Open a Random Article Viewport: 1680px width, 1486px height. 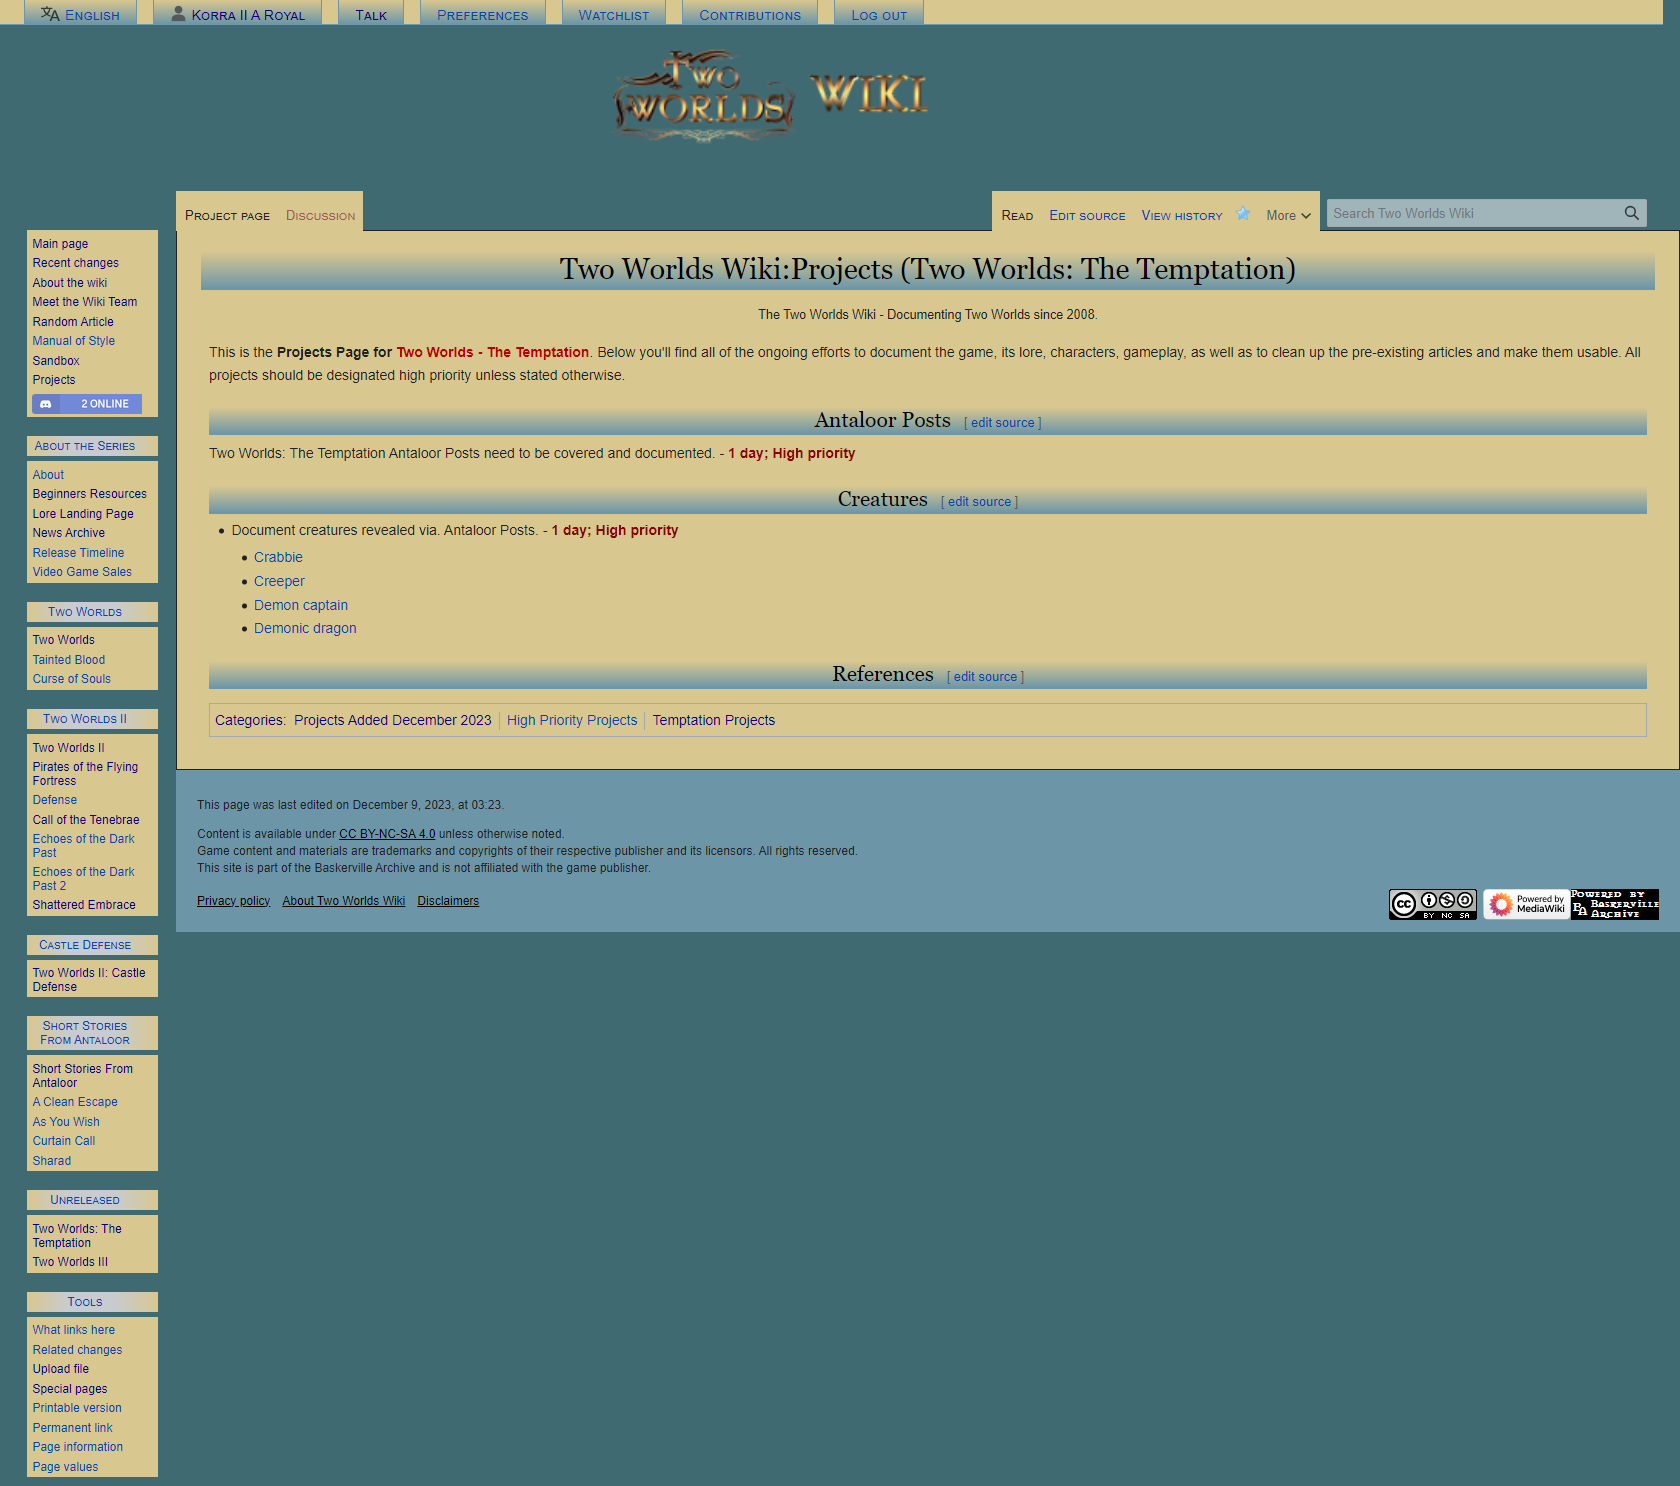(x=73, y=322)
